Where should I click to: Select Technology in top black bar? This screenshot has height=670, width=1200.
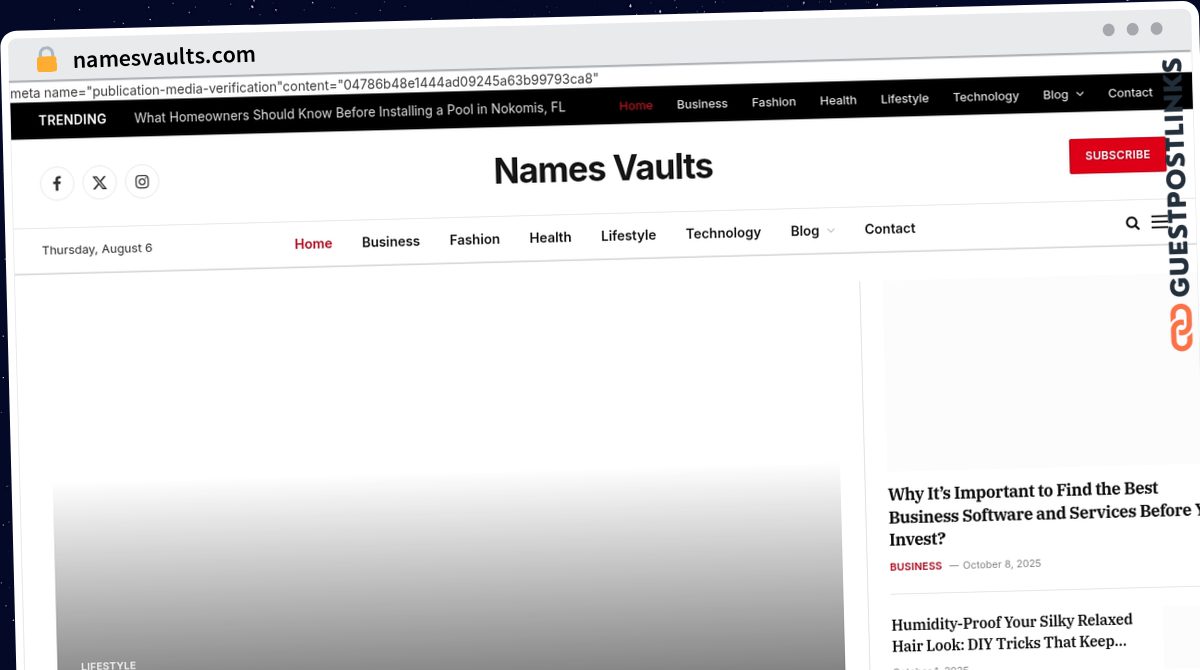click(x=985, y=97)
